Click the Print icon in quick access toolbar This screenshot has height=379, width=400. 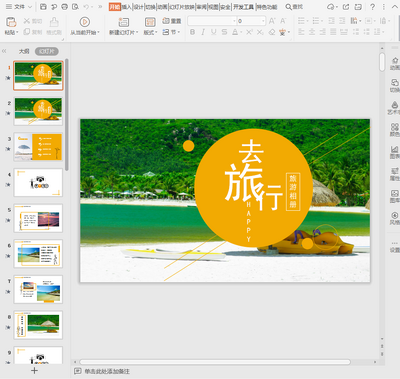[65, 7]
